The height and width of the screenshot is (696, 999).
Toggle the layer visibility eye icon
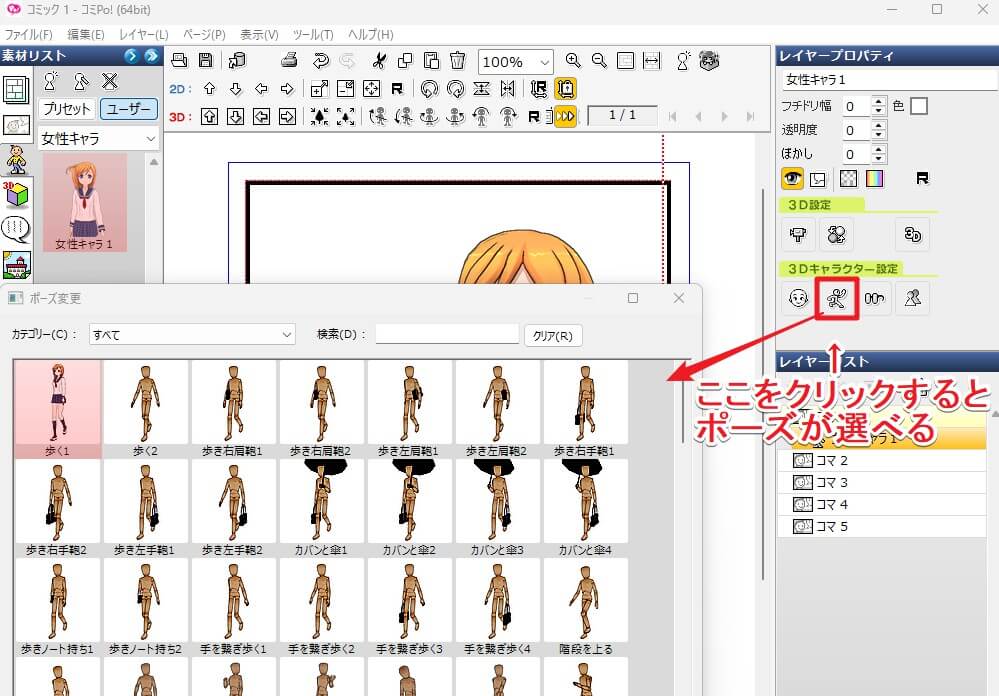(793, 178)
